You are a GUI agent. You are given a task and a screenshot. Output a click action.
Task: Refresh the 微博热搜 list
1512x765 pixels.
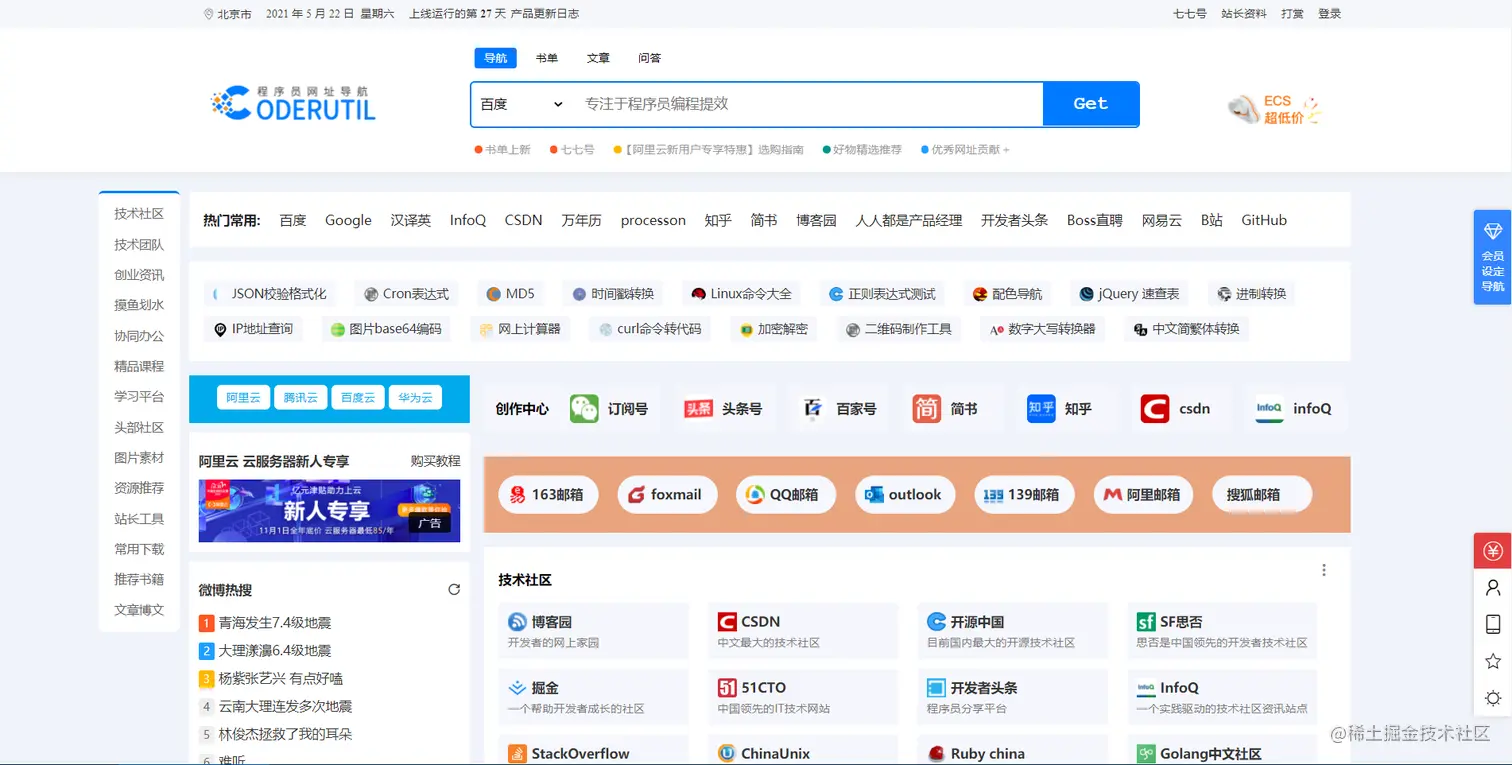pos(454,590)
